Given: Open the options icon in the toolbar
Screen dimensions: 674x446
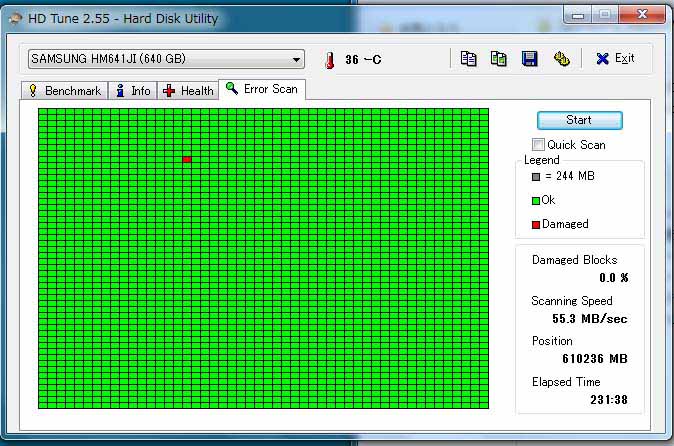Looking at the screenshot, I should [x=561, y=59].
